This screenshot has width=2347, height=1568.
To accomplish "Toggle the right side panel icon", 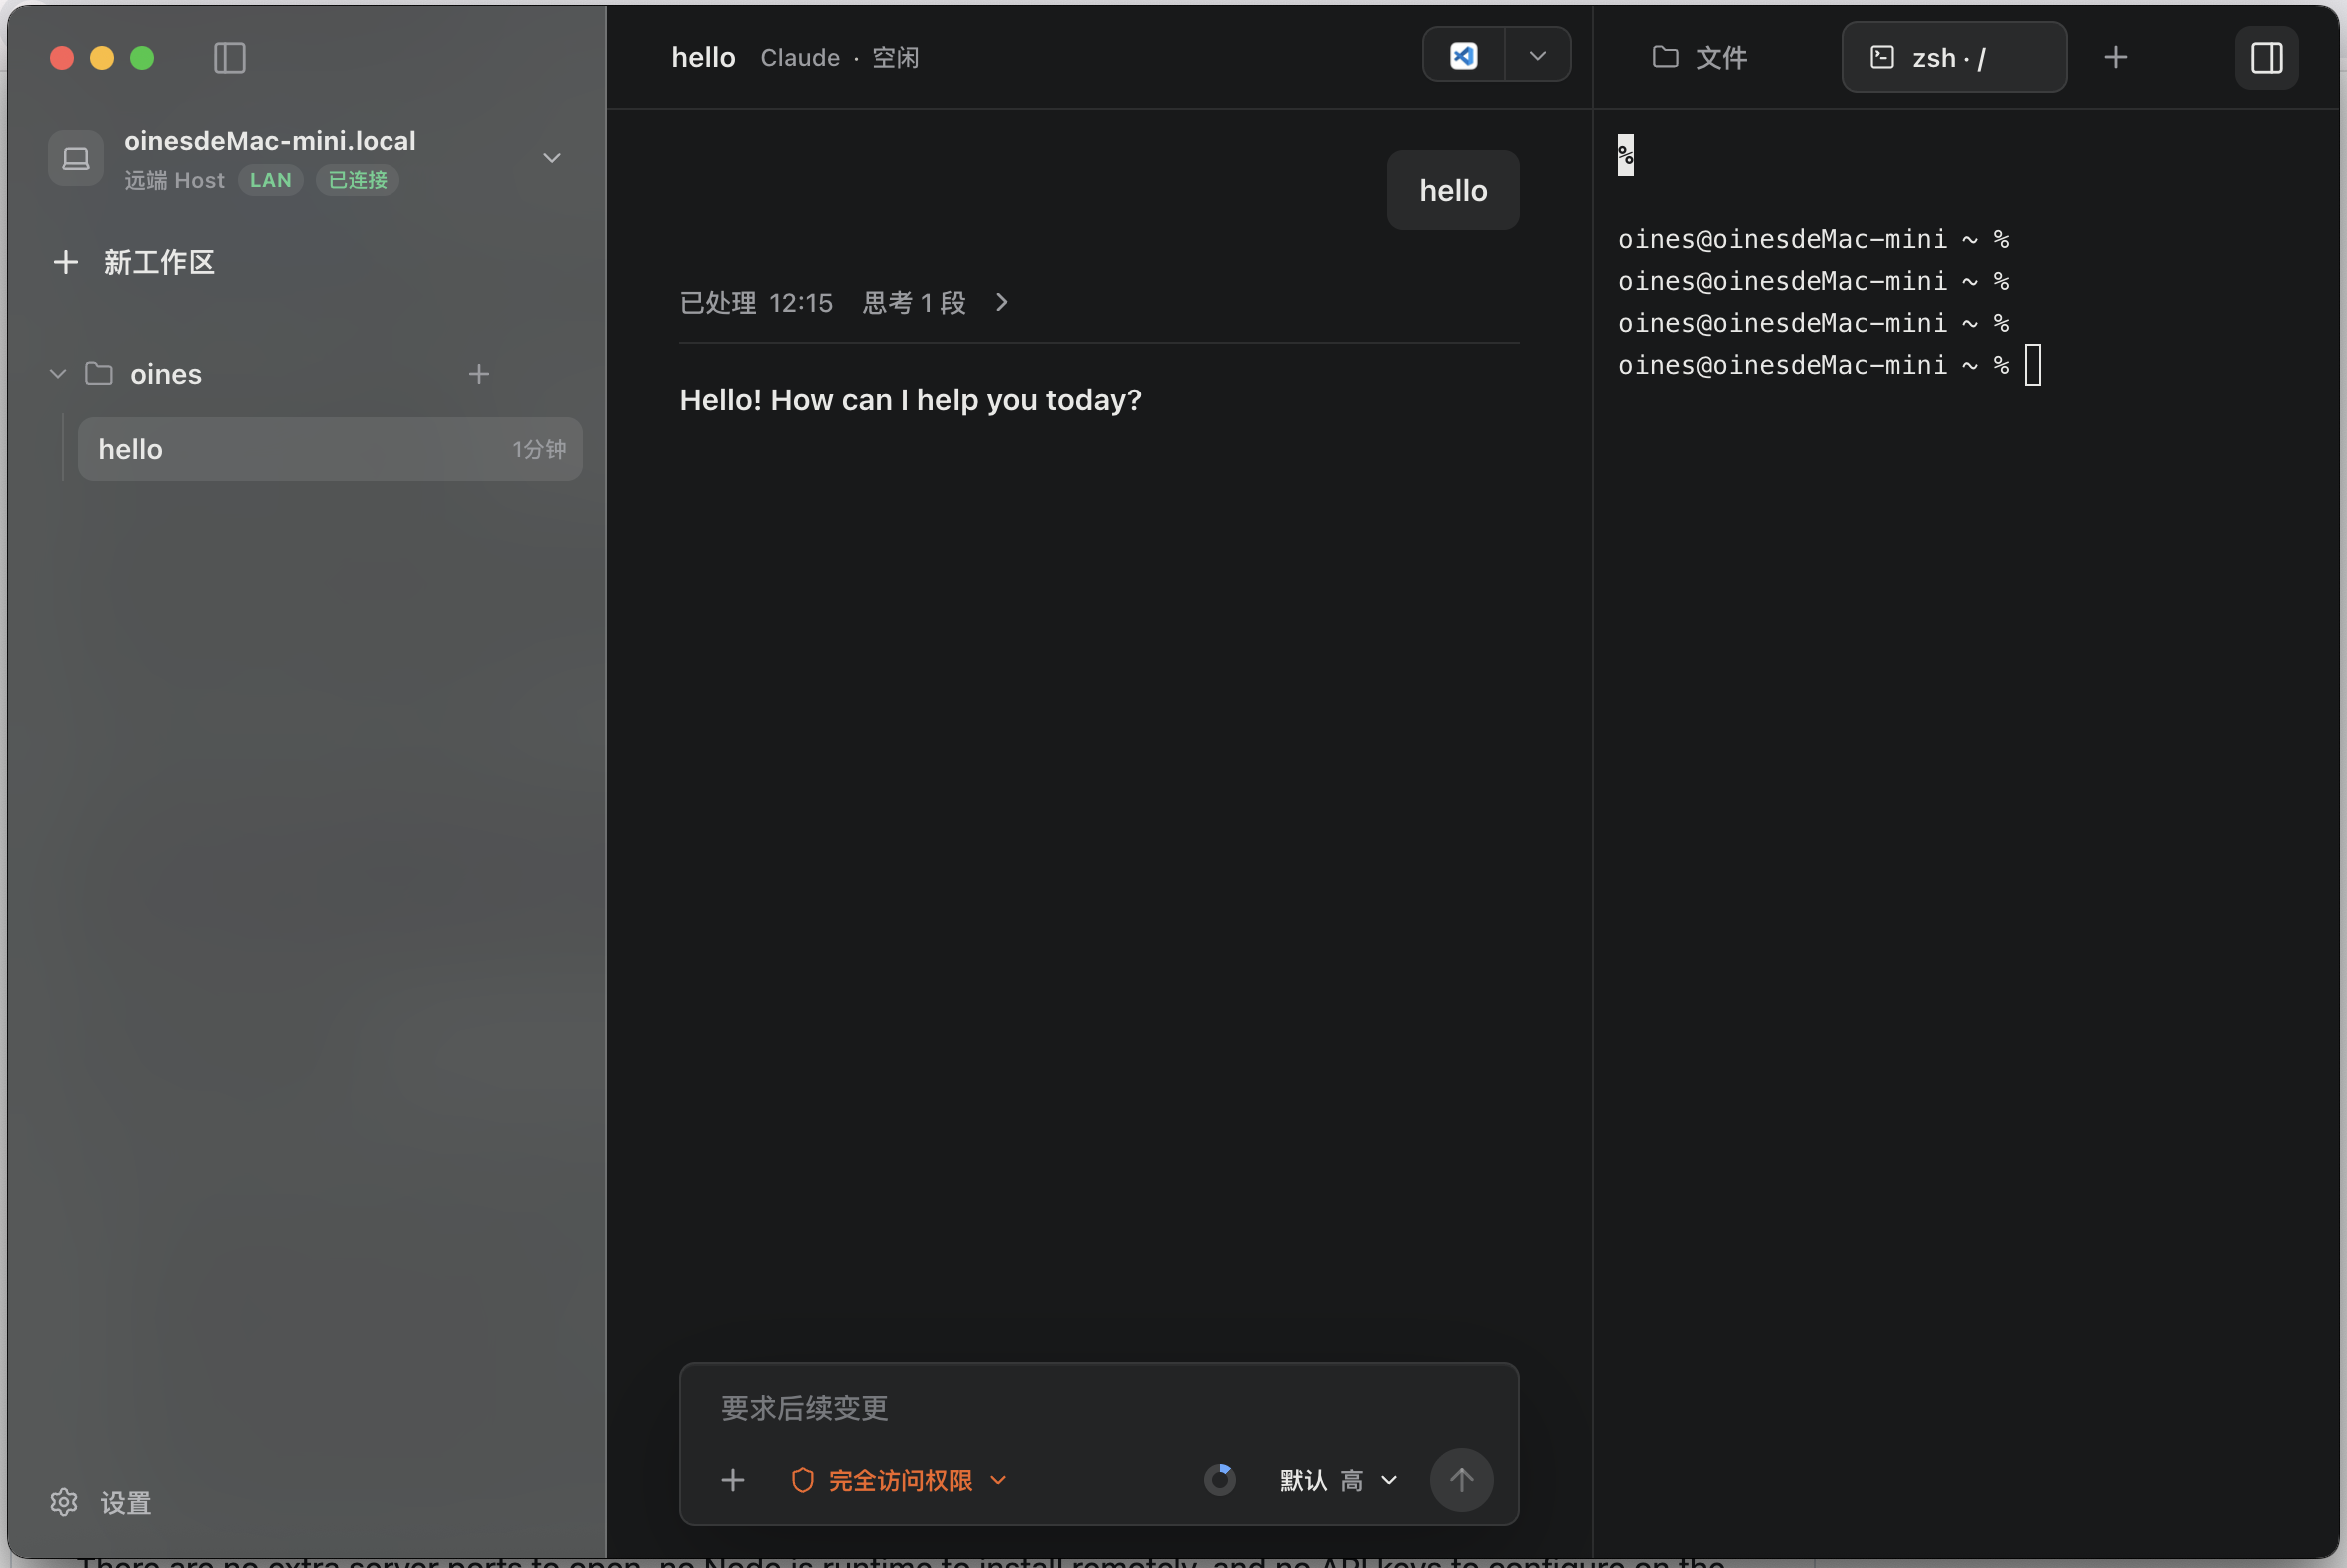I will pyautogui.click(x=2266, y=58).
